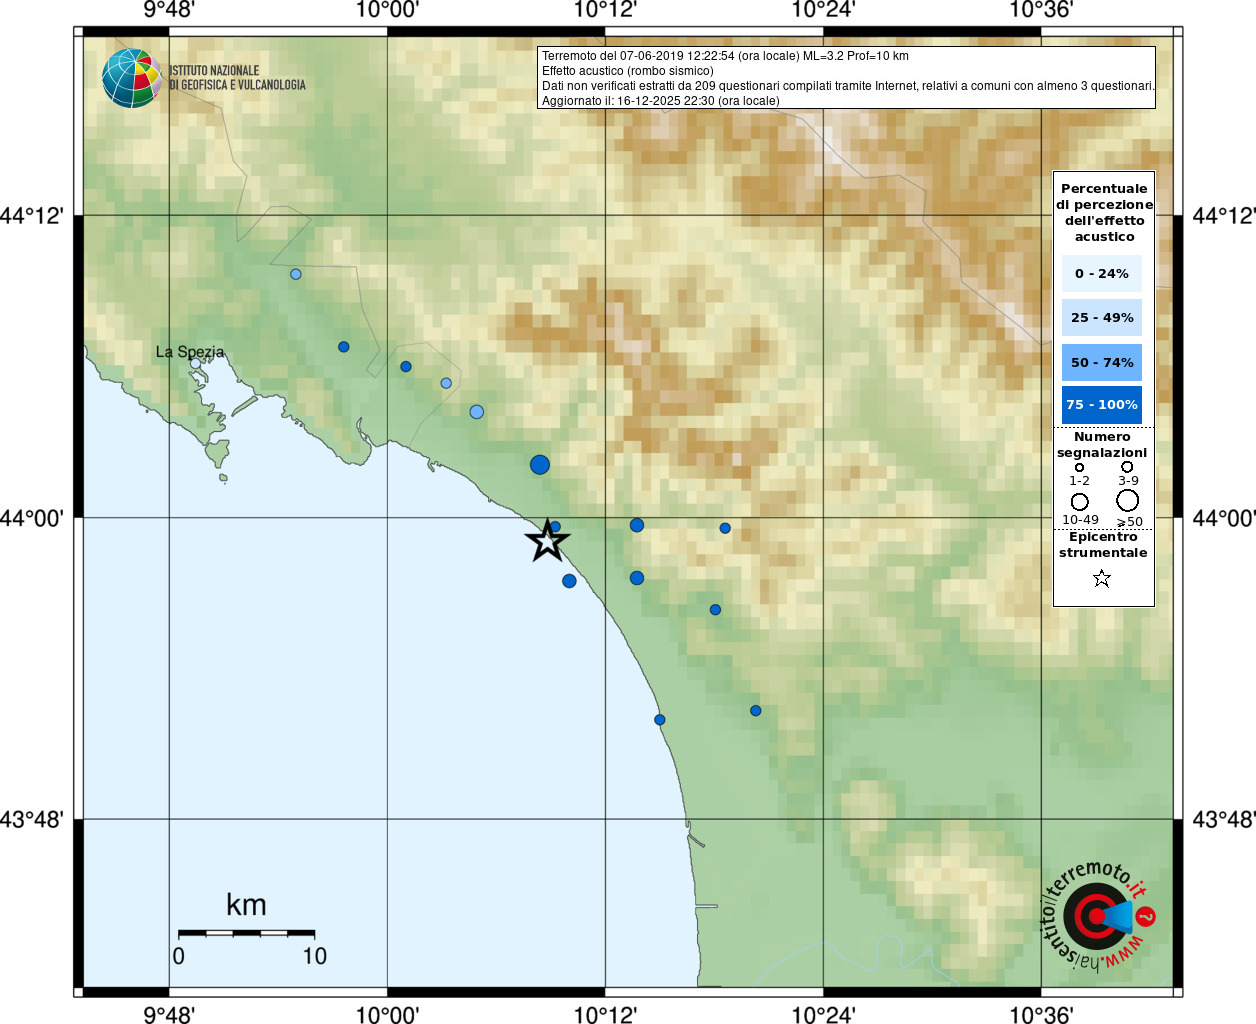Click the 'Terremoto del 07-06-2019' header line

click(x=726, y=56)
